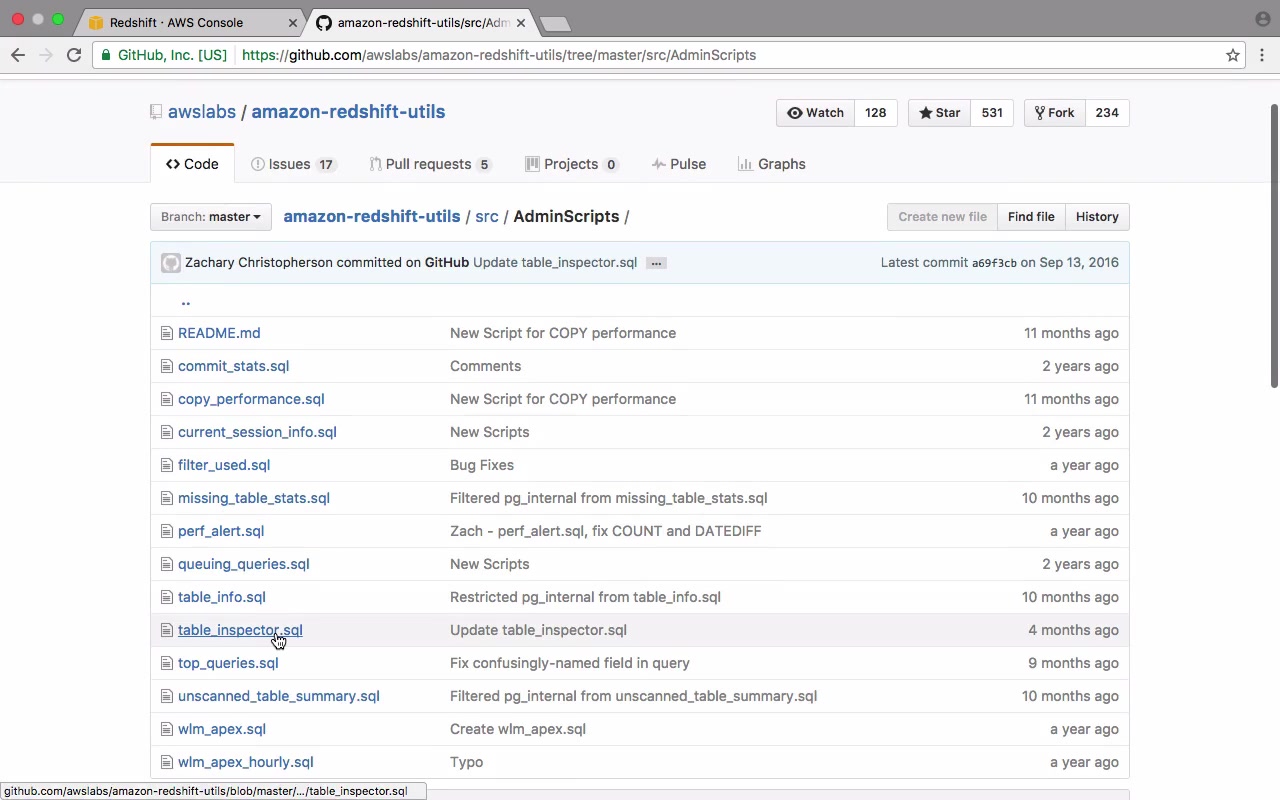View the 234 forks count
Screen dimensions: 1280x800
[x=1107, y=113]
